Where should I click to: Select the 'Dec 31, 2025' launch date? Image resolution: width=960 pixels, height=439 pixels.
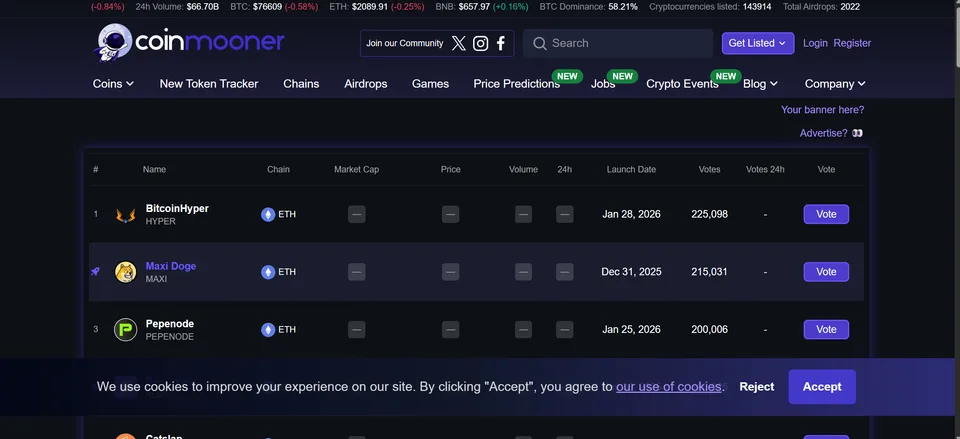[x=631, y=272]
